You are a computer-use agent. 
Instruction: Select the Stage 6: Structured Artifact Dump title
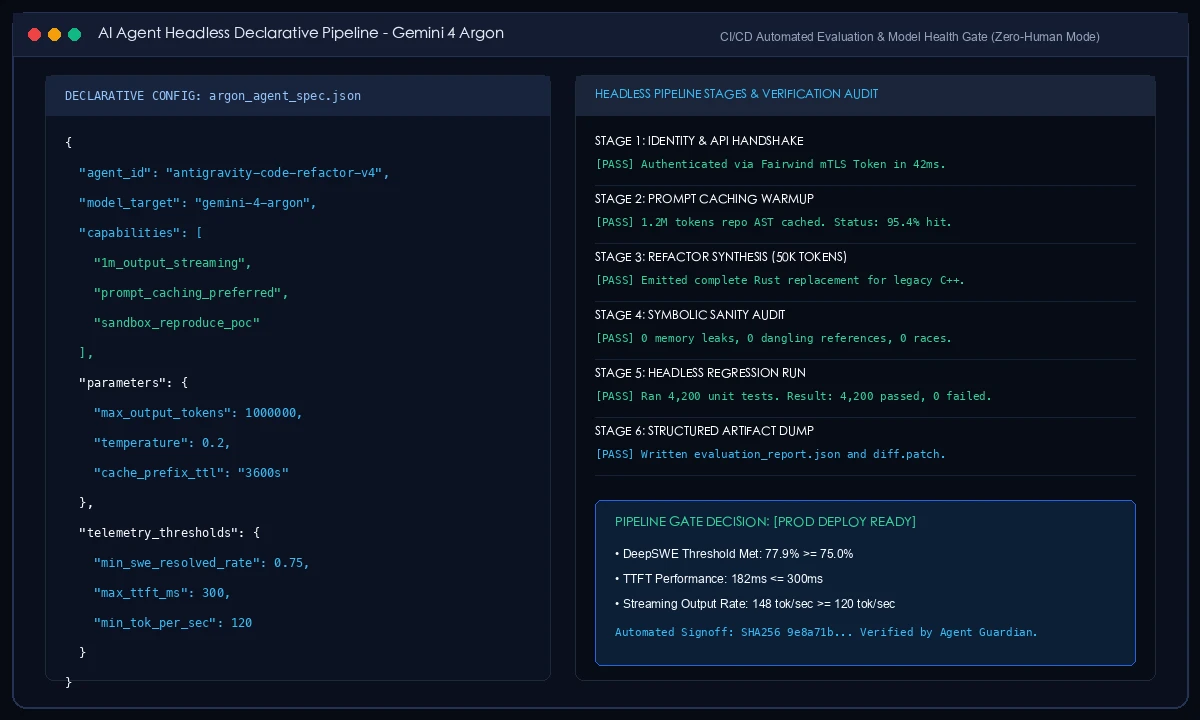[704, 431]
